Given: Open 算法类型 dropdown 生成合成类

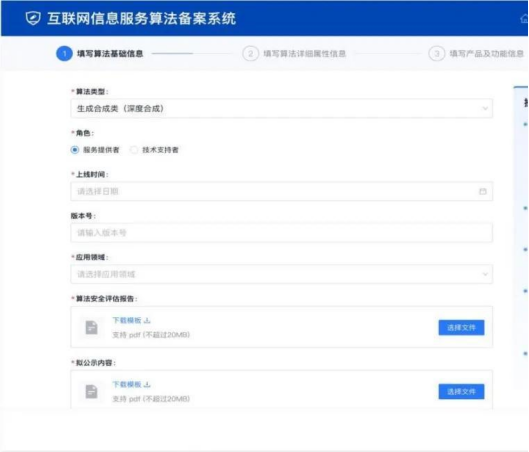Looking at the screenshot, I should 281,108.
